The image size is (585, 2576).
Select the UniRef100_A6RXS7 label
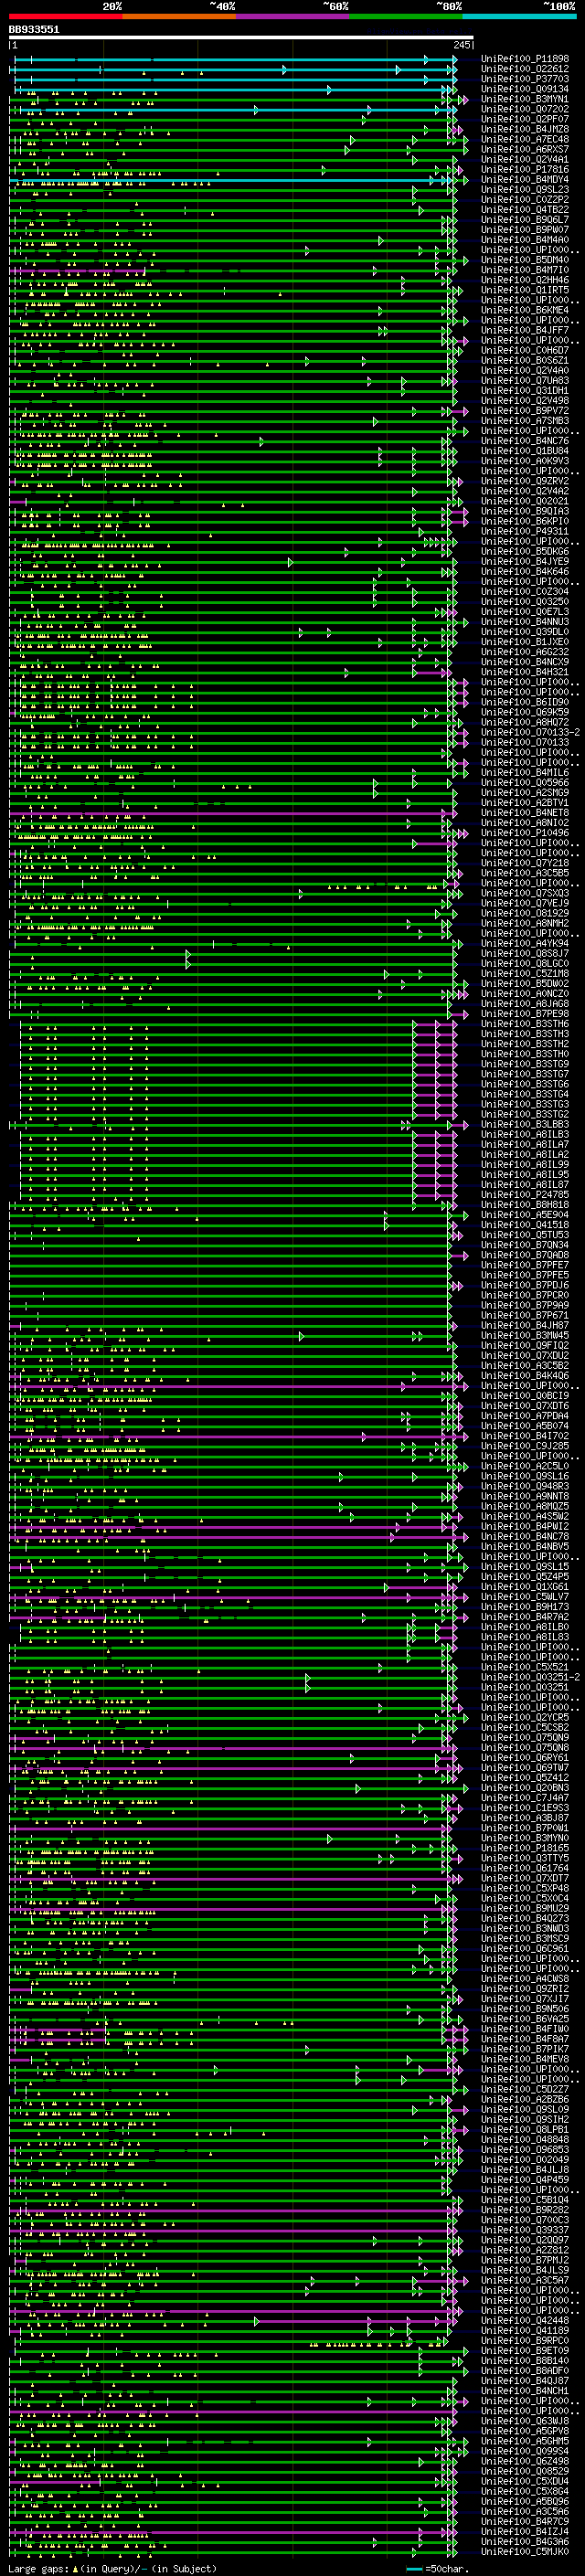click(x=525, y=149)
